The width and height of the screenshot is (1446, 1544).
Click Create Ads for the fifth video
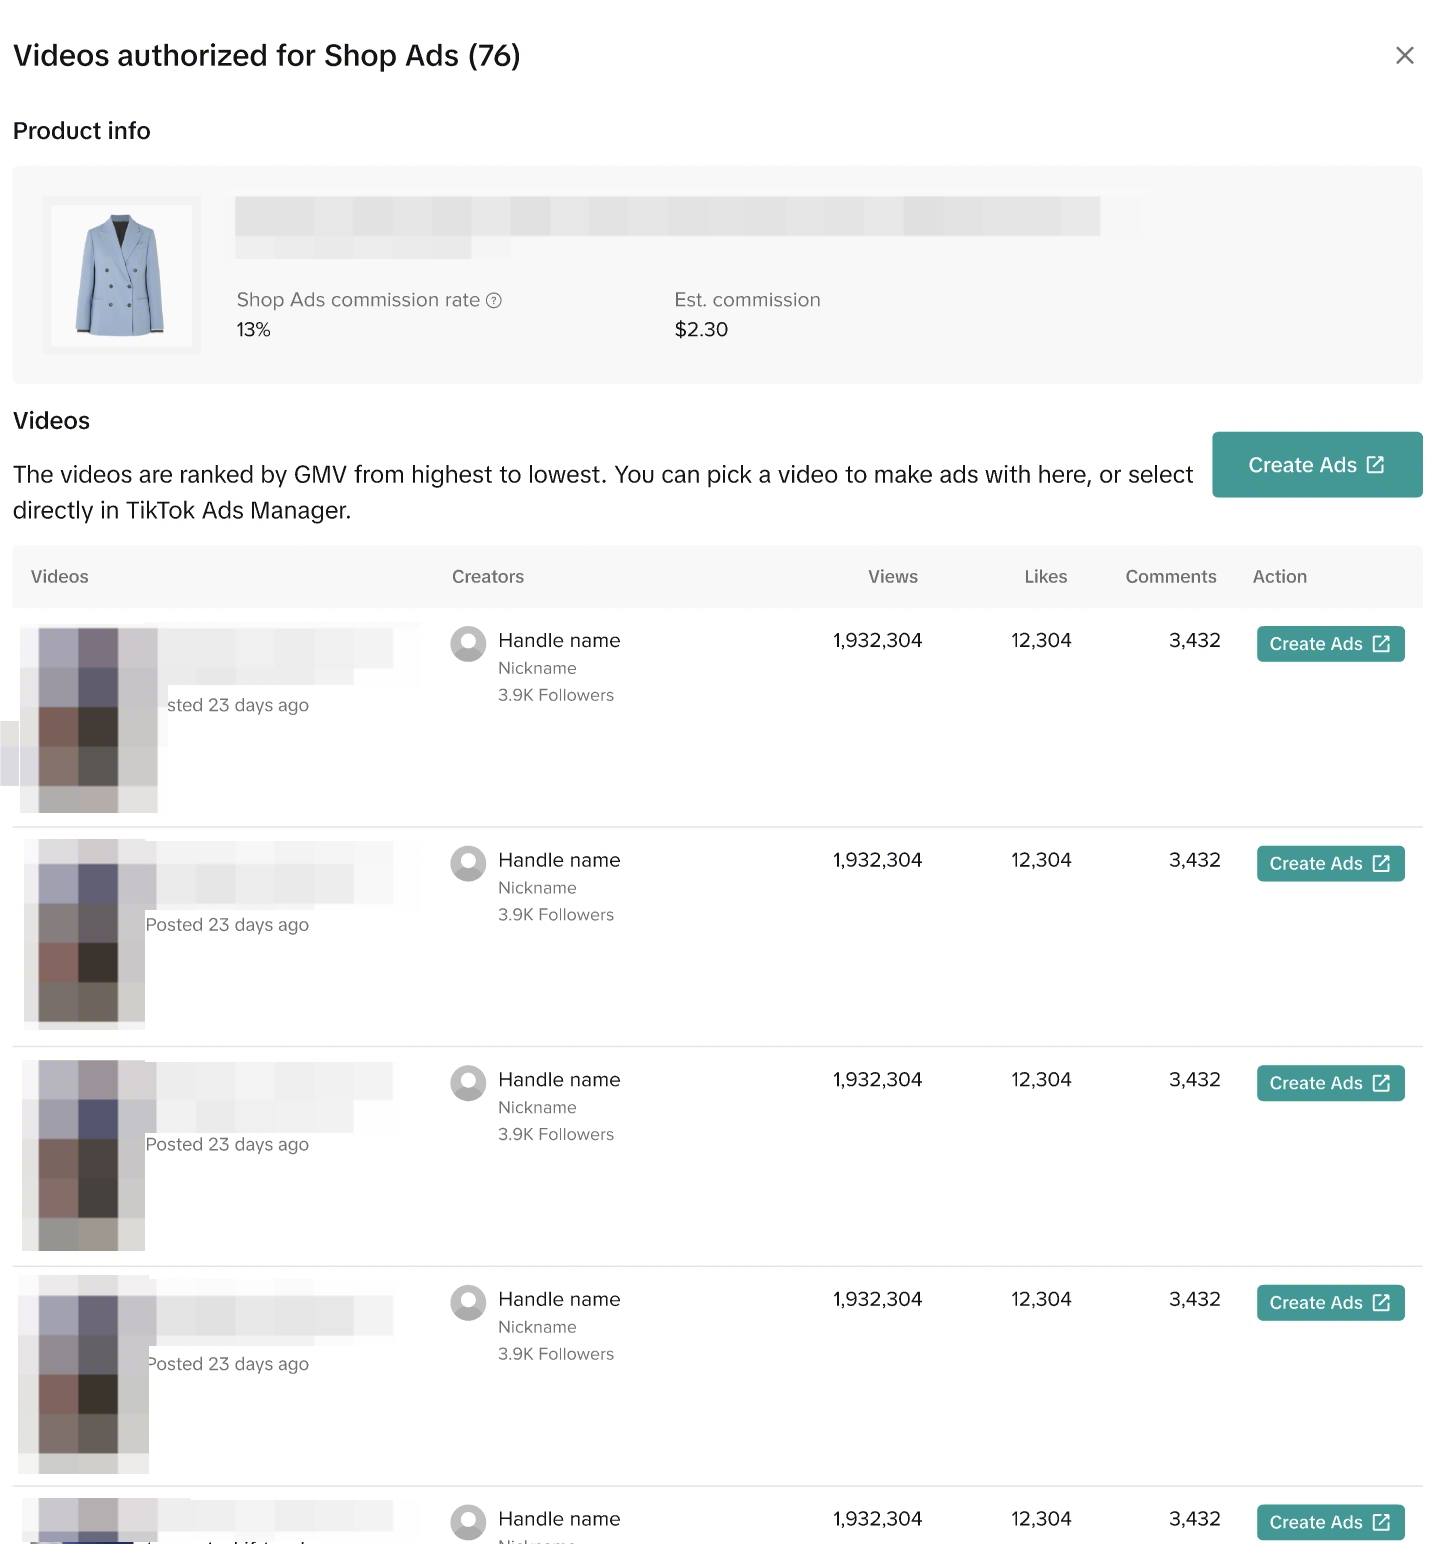tap(1330, 1522)
